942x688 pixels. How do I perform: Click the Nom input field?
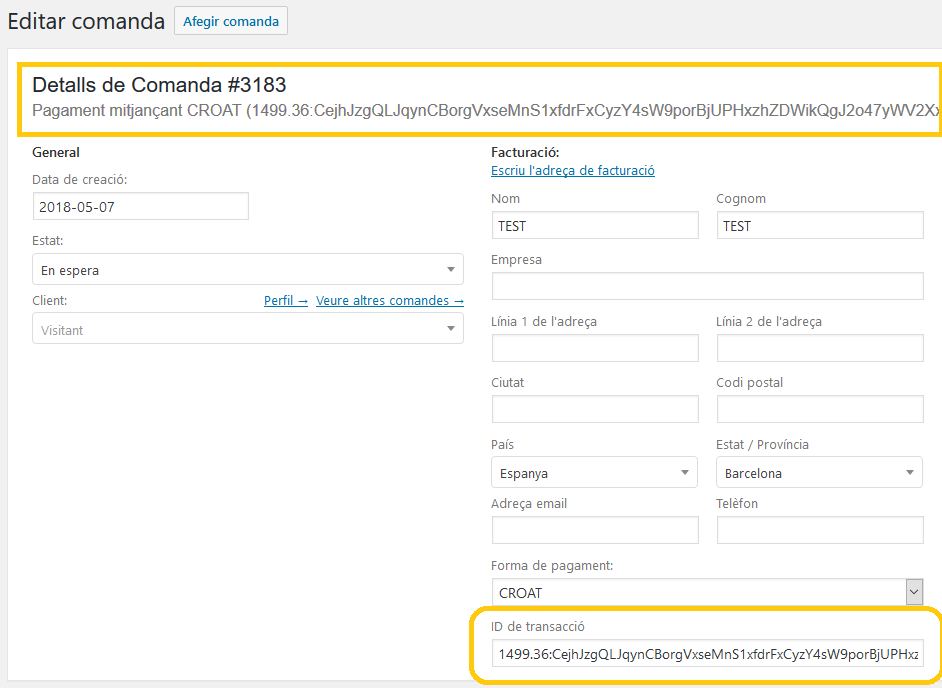click(x=595, y=225)
